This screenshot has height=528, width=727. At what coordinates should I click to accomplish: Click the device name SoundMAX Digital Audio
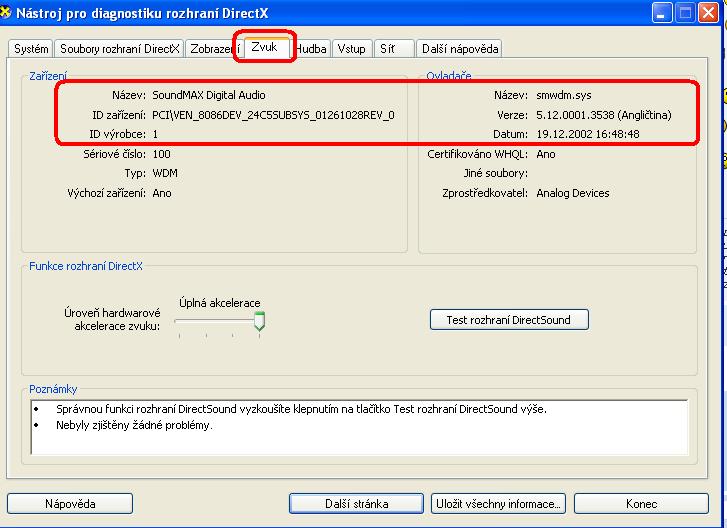pyautogui.click(x=209, y=95)
